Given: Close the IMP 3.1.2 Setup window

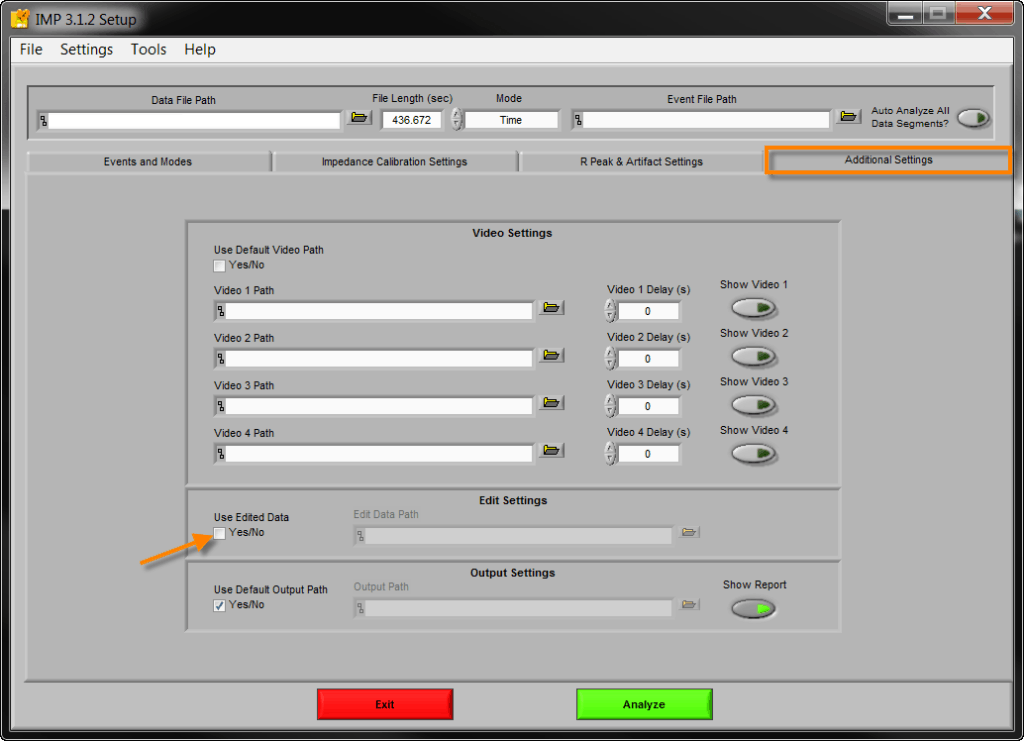Looking at the screenshot, I should [985, 13].
